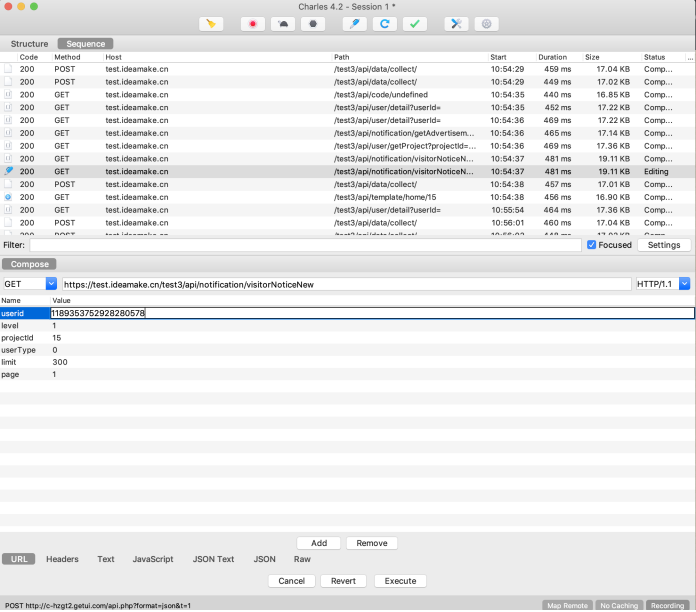Click the icon of the getAdvertisem row
The height and width of the screenshot is (612, 696).
point(8,133)
